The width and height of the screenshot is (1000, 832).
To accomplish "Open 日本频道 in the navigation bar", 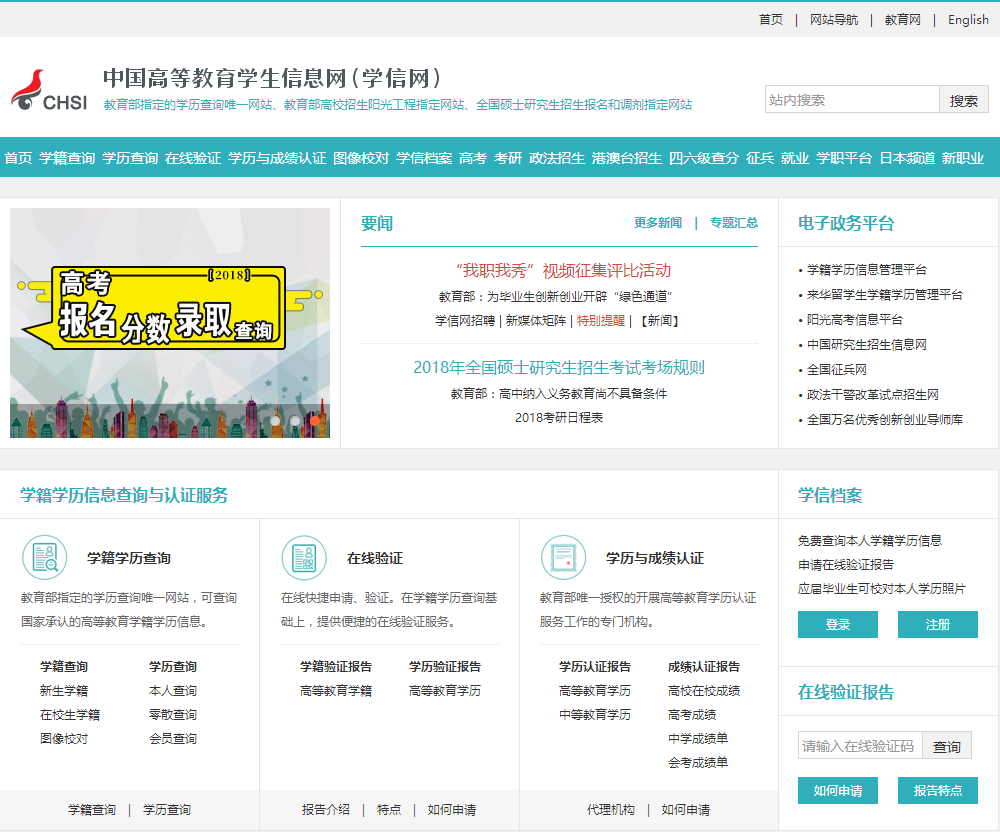I will [907, 158].
